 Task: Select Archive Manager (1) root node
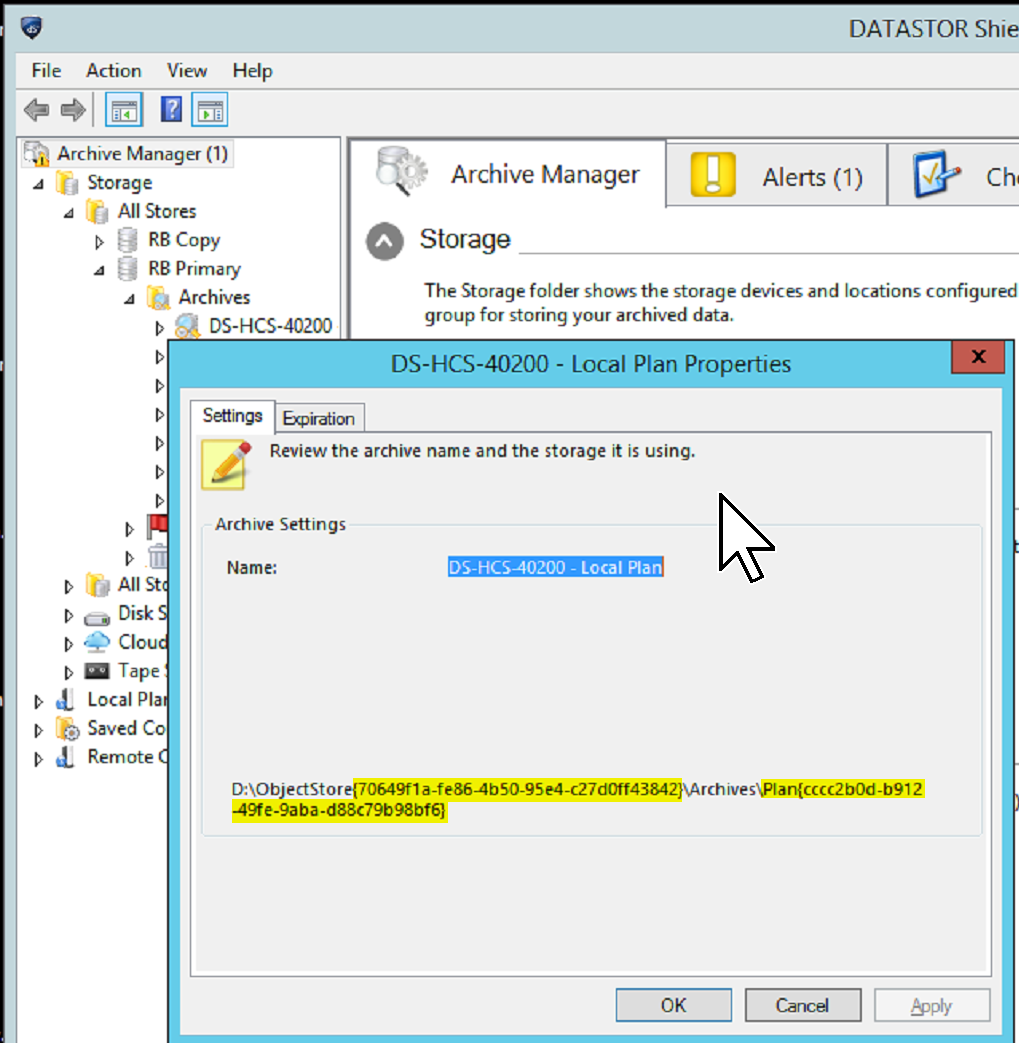(142, 154)
